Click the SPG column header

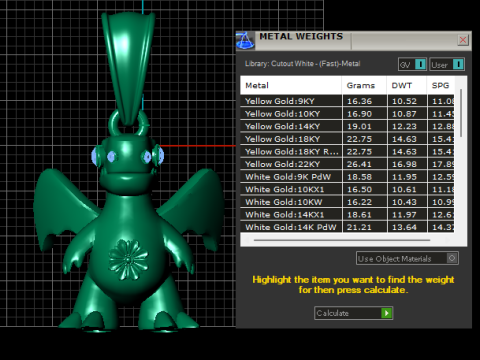click(x=441, y=85)
